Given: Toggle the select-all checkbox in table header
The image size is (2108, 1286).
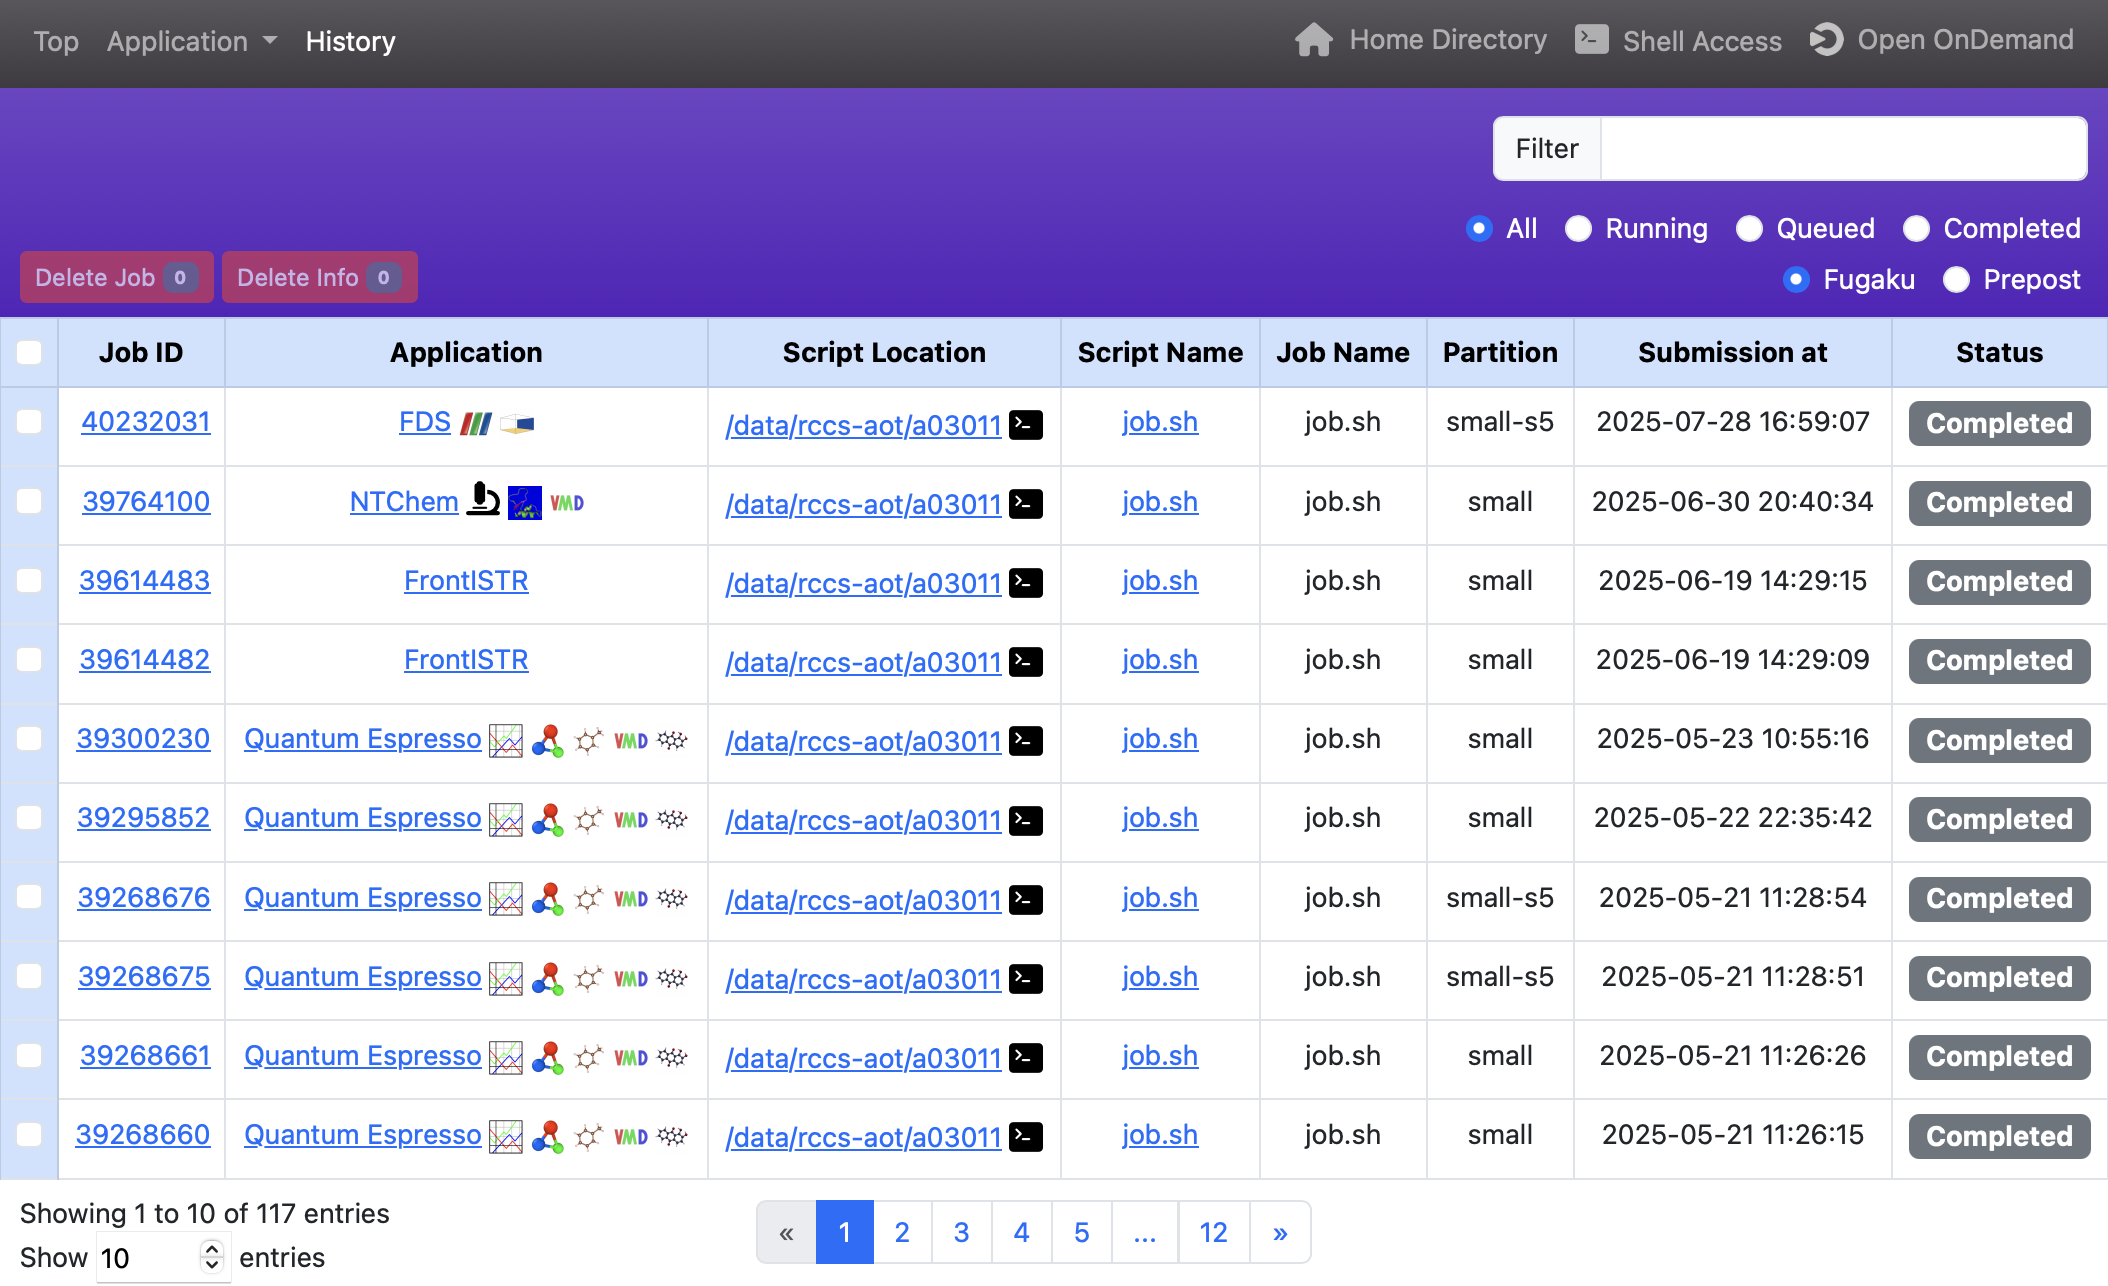Looking at the screenshot, I should 29,352.
